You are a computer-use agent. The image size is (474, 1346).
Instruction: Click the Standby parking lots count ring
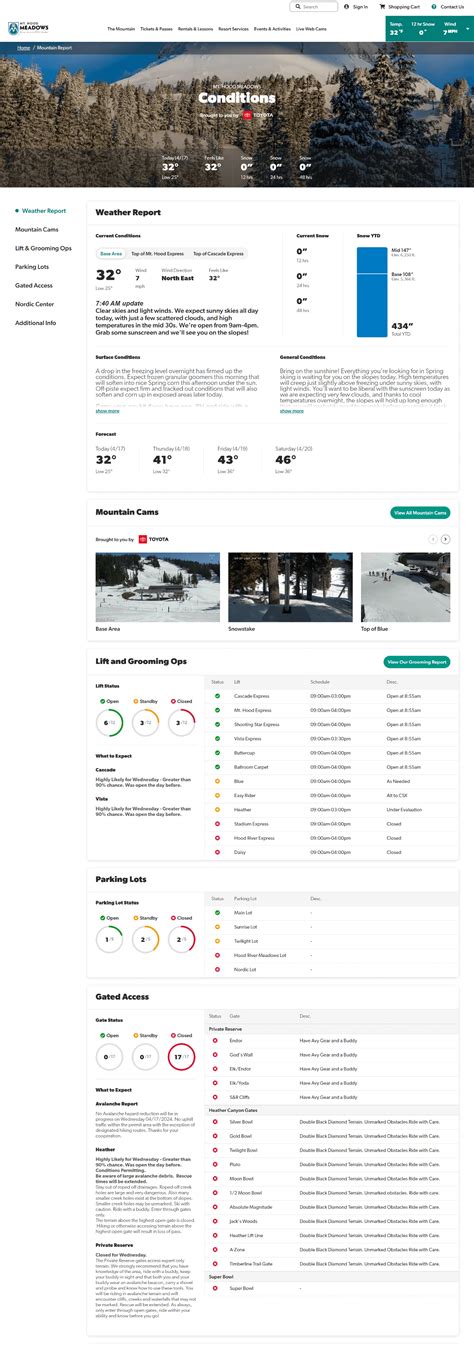[146, 939]
